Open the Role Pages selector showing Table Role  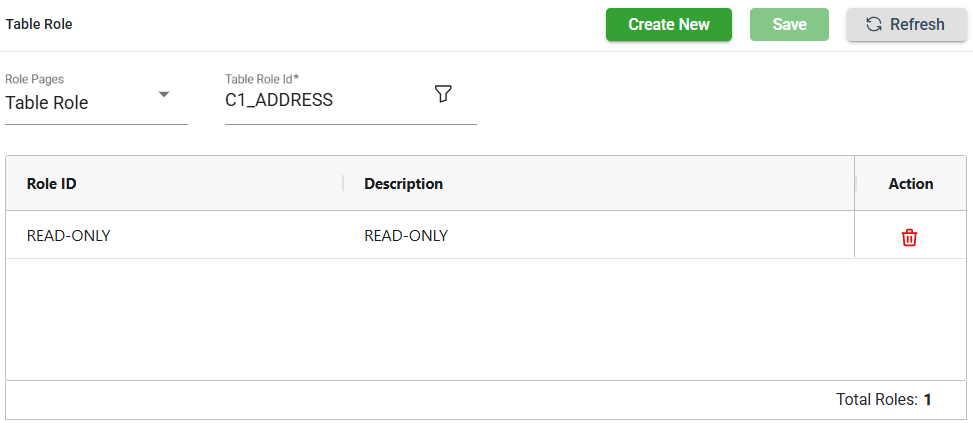[x=80, y=102]
